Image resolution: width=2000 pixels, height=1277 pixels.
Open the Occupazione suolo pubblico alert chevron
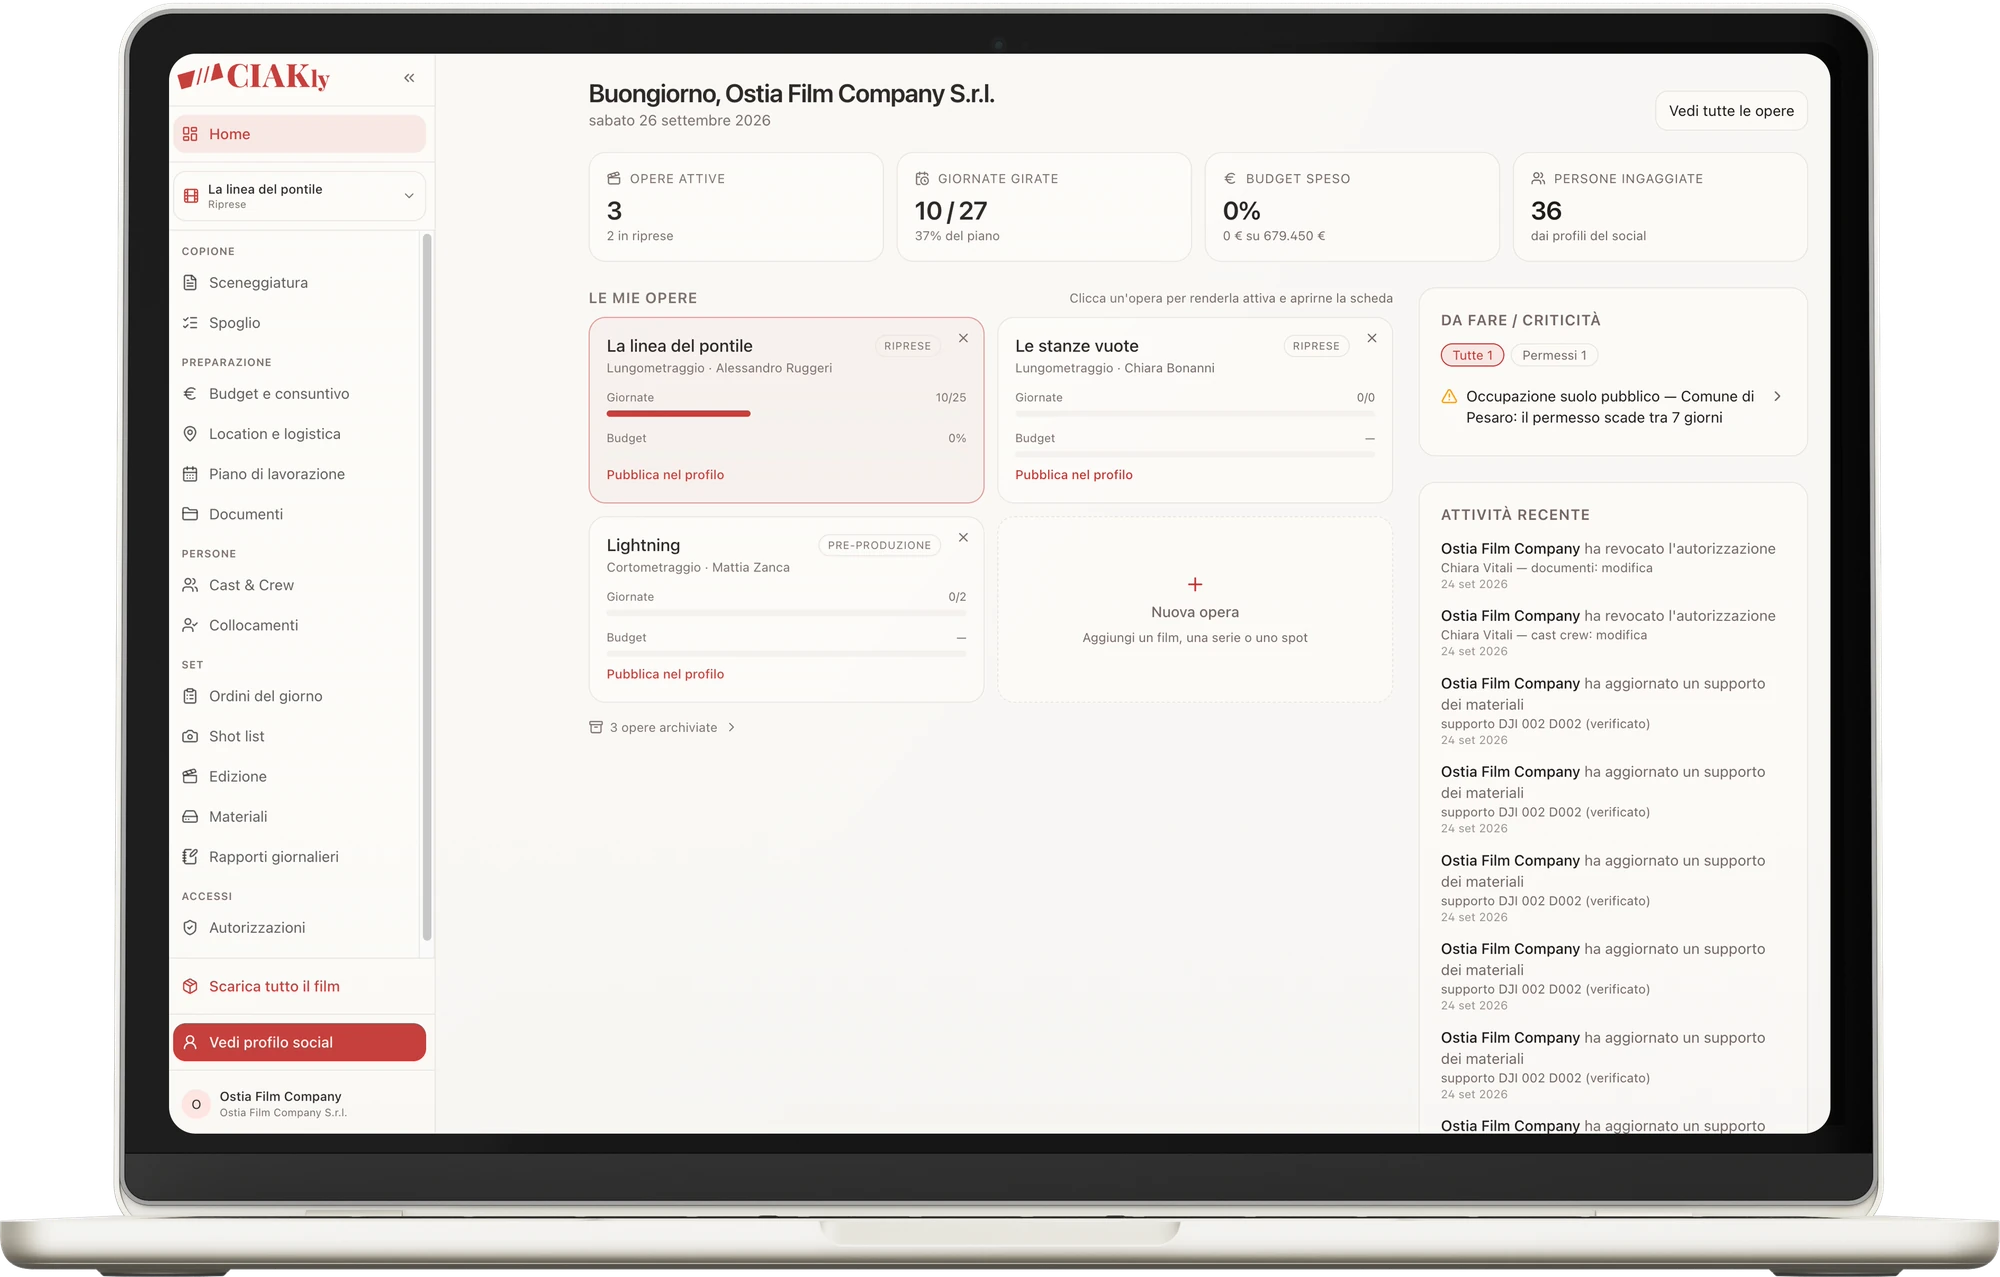coord(1777,397)
